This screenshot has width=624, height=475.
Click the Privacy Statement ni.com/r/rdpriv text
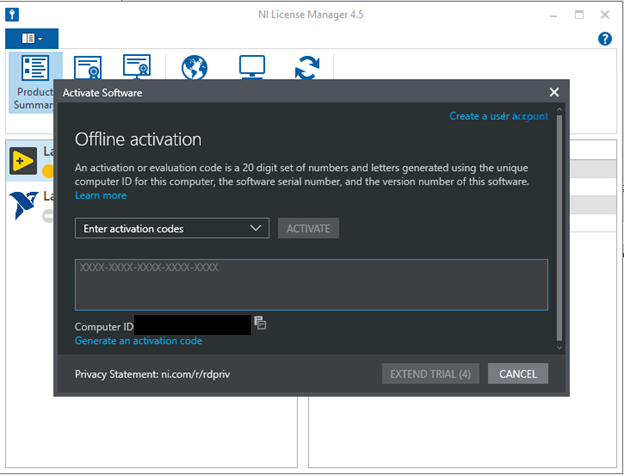(152, 374)
